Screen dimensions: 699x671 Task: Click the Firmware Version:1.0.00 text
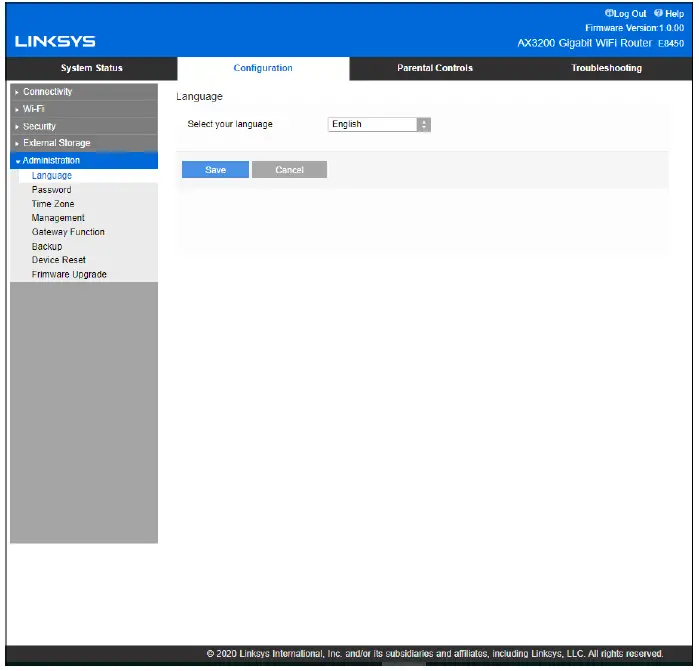(634, 28)
